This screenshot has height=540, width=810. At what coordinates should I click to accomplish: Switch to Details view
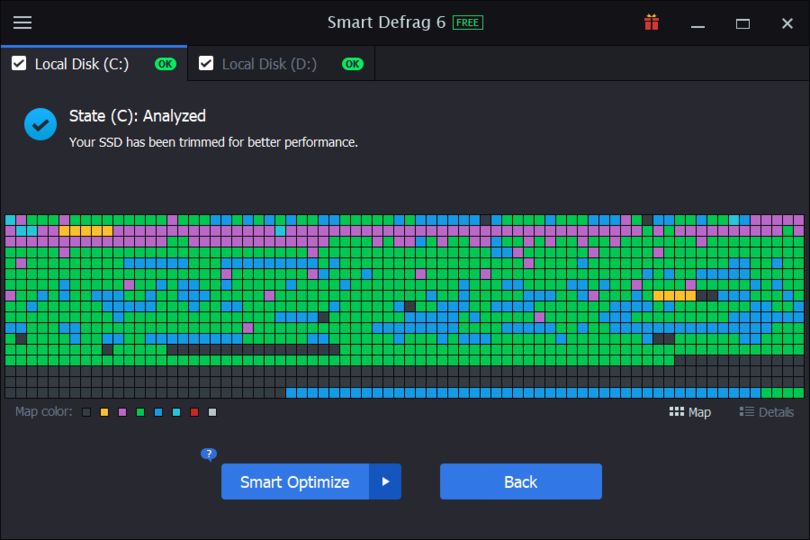(x=767, y=412)
